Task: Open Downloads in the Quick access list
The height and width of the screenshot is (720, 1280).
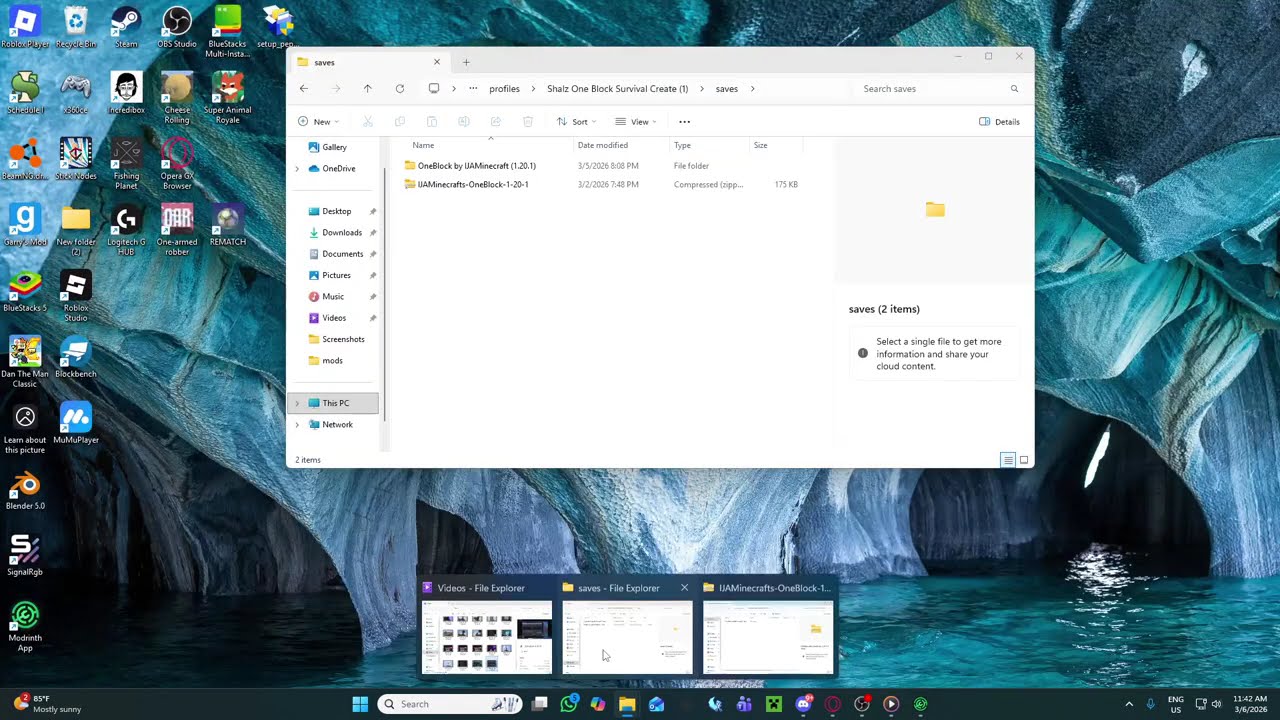Action: click(342, 233)
